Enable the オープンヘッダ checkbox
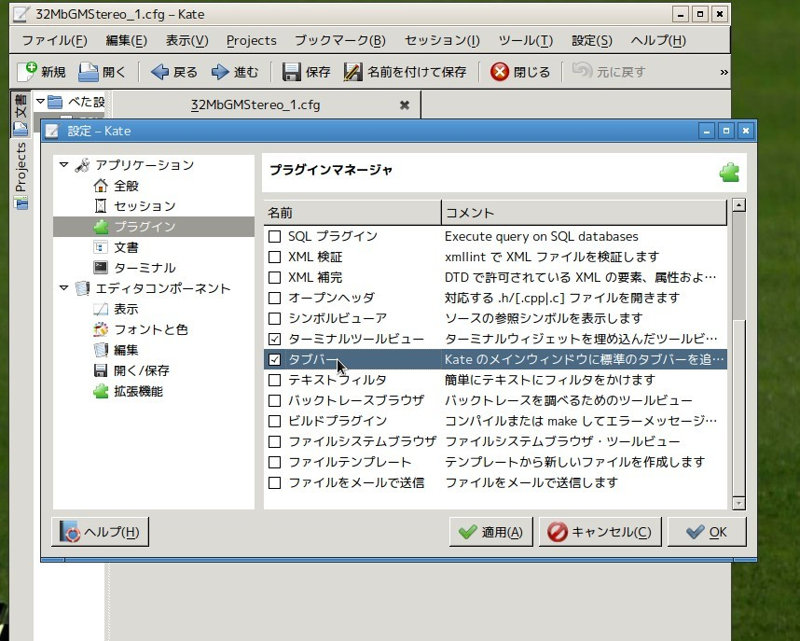 pos(274,298)
